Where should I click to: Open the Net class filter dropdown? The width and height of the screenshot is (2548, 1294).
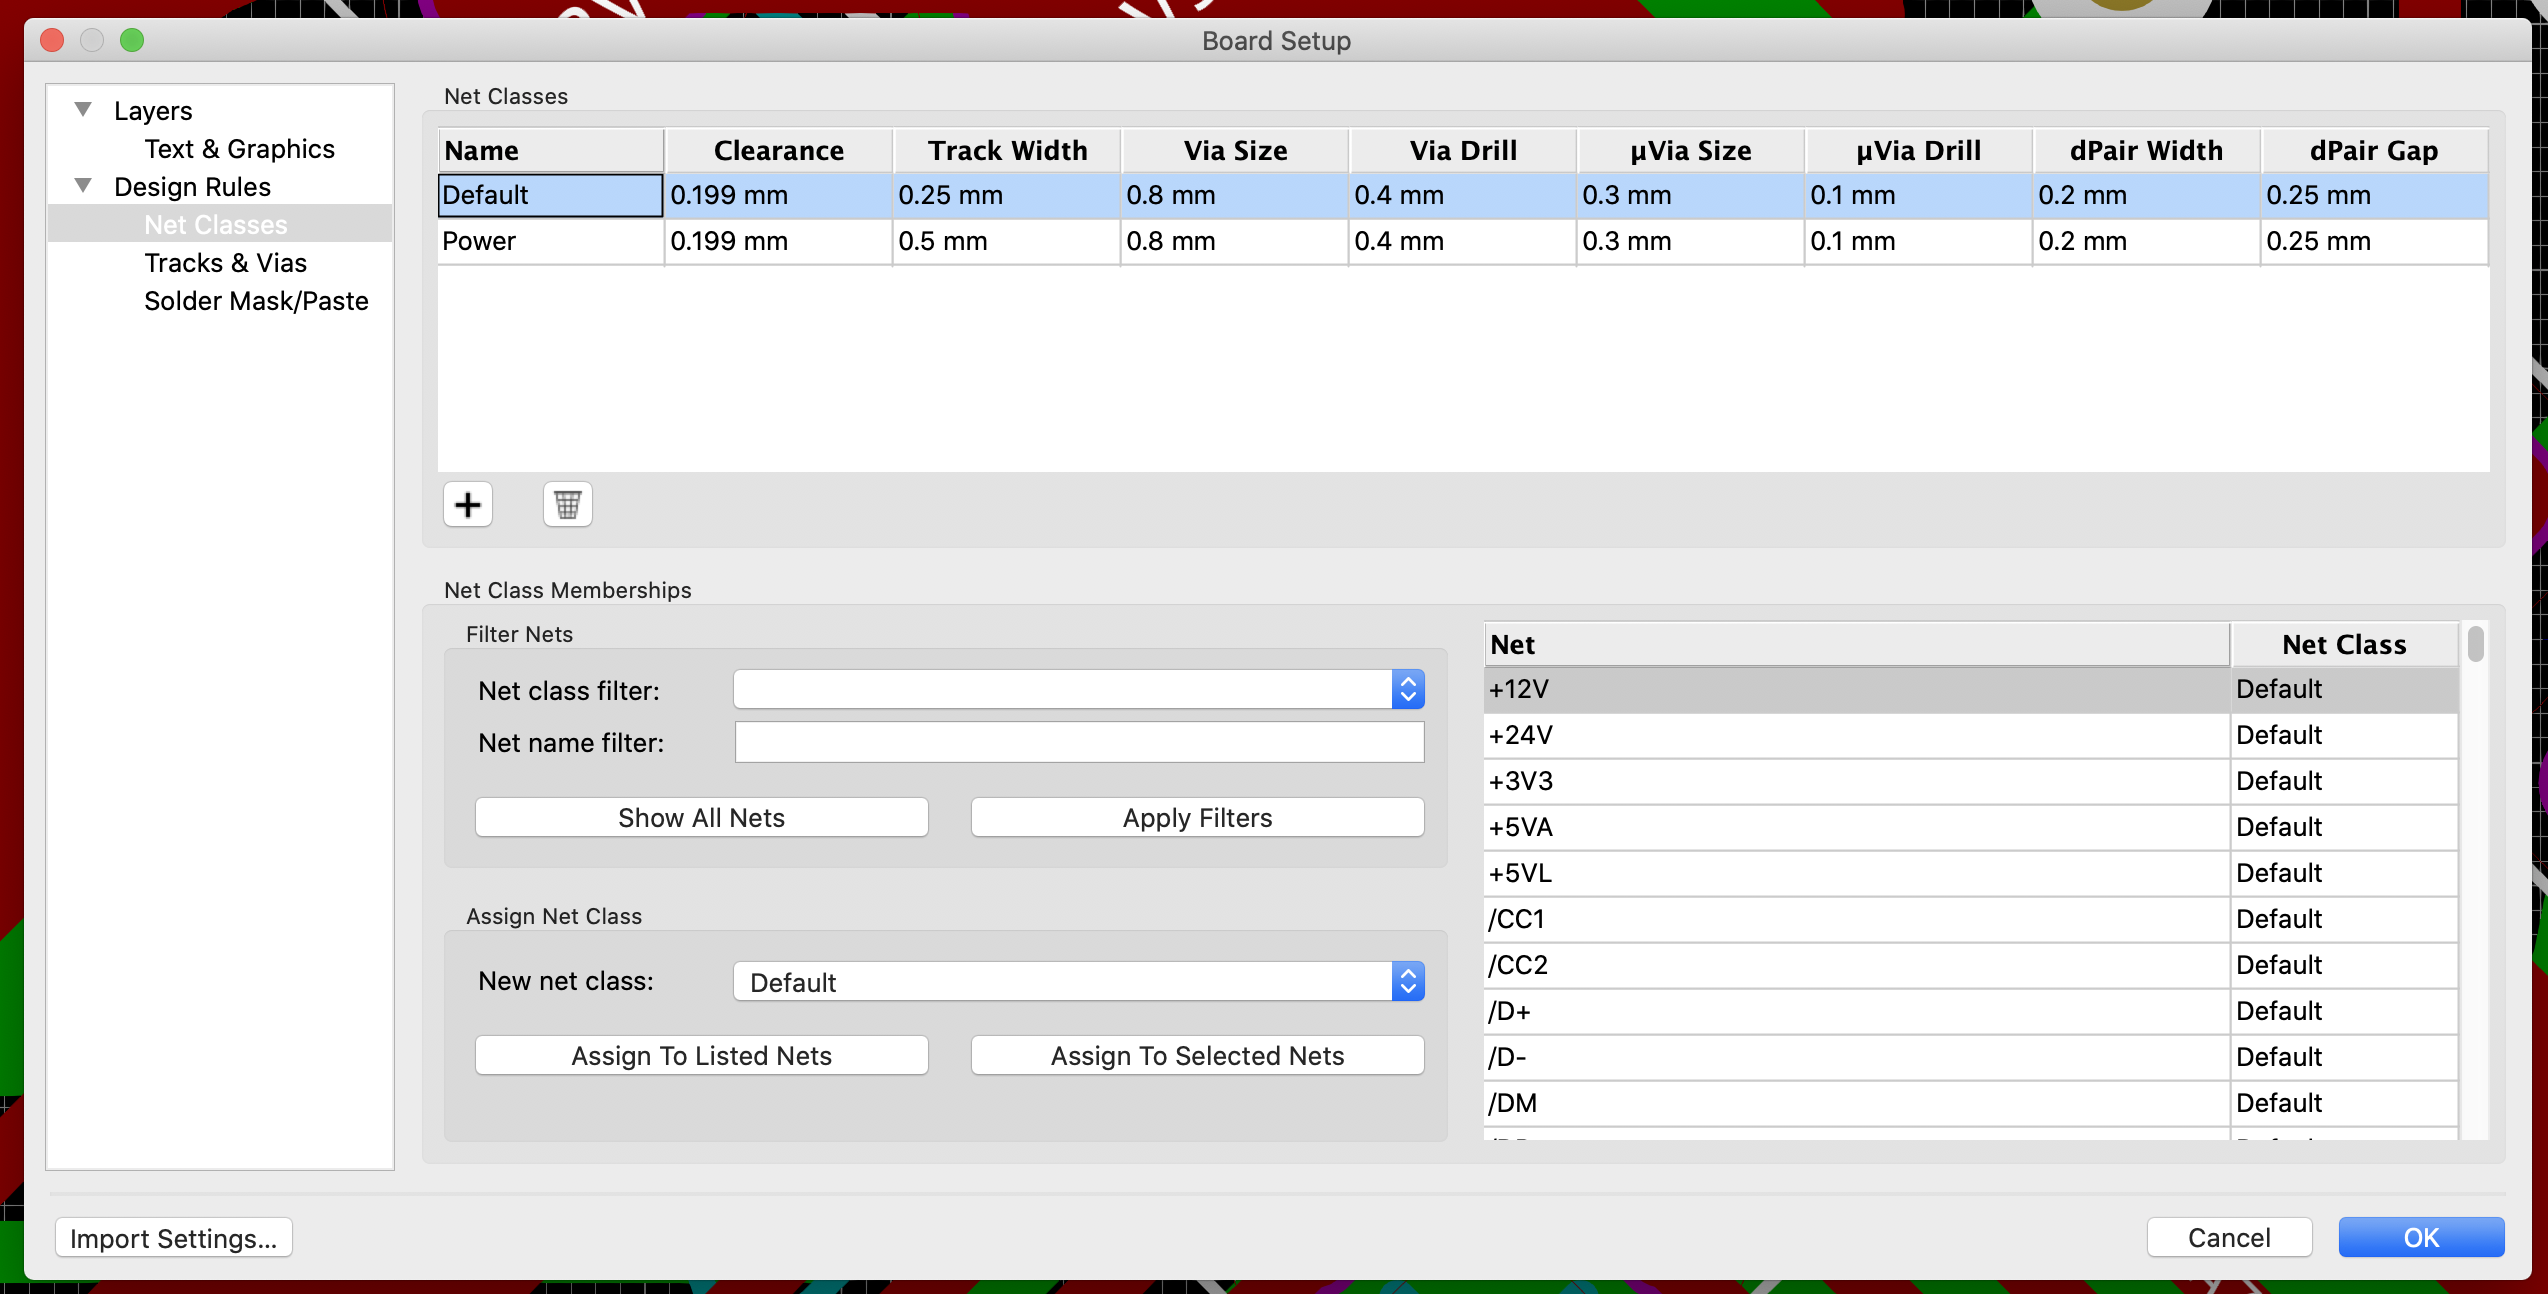point(1407,689)
